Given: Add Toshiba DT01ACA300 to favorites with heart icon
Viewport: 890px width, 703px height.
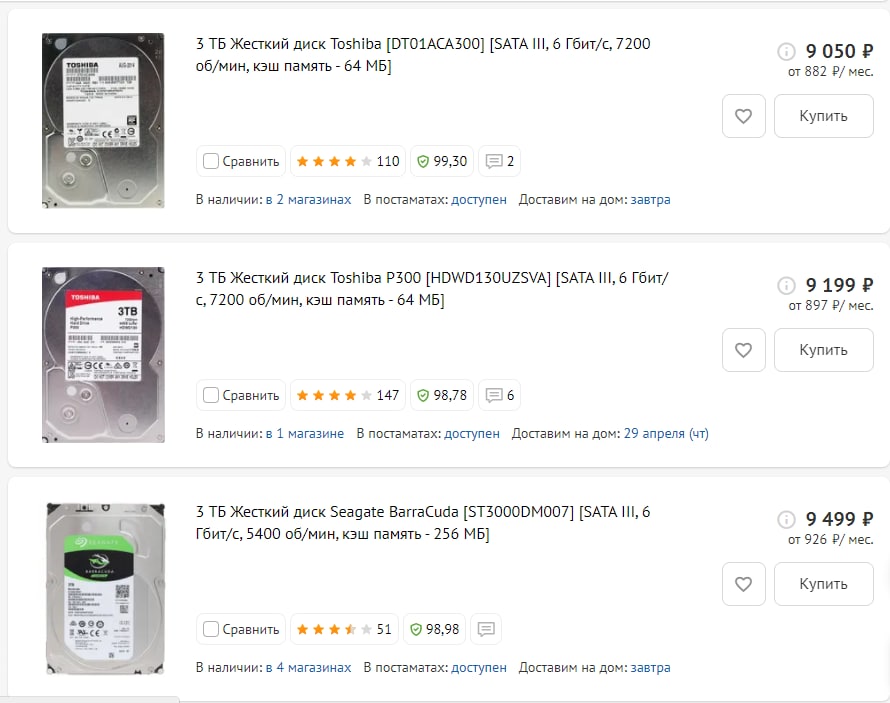Looking at the screenshot, I should (744, 116).
